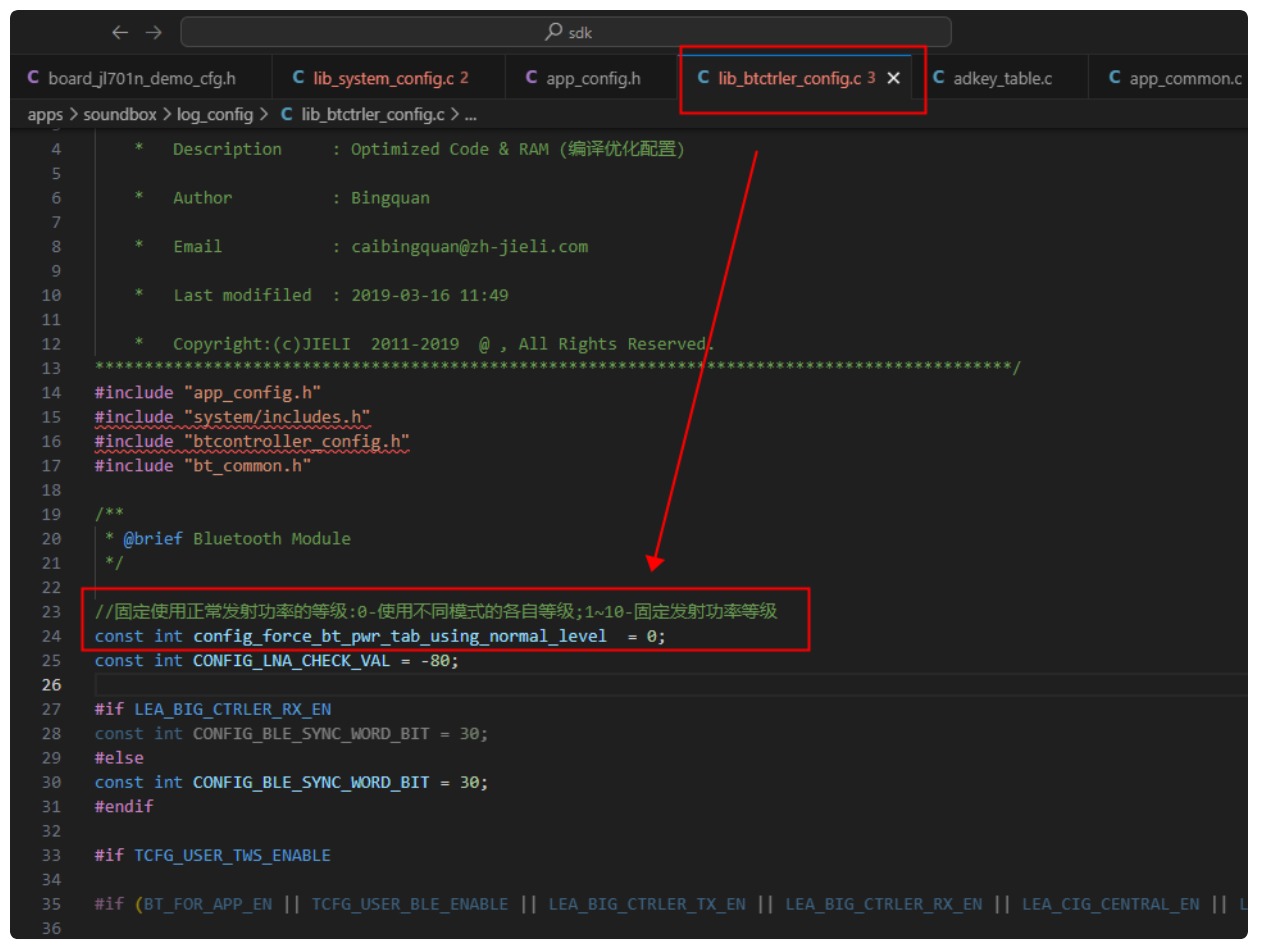Screen dimensions: 1262x950
Task: Open the sdk command center search box
Action: 566,32
